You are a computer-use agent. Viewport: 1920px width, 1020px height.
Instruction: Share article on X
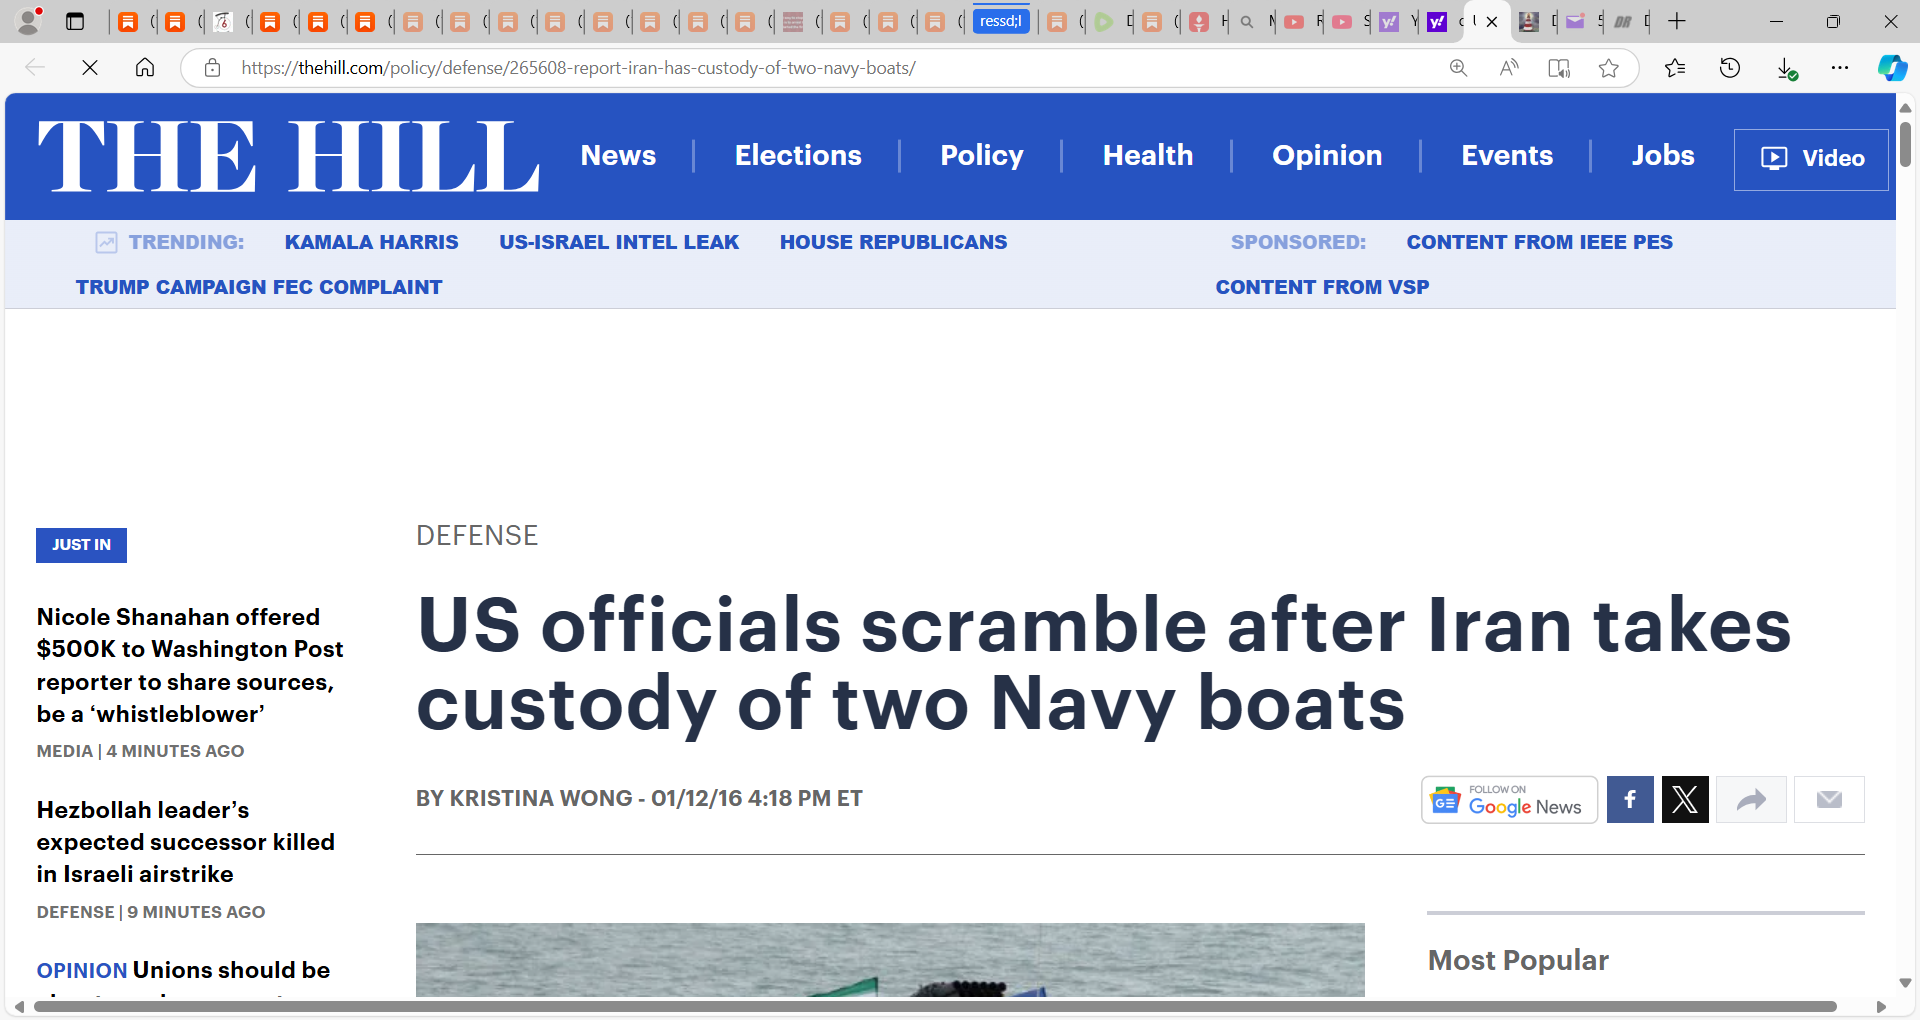tap(1685, 799)
